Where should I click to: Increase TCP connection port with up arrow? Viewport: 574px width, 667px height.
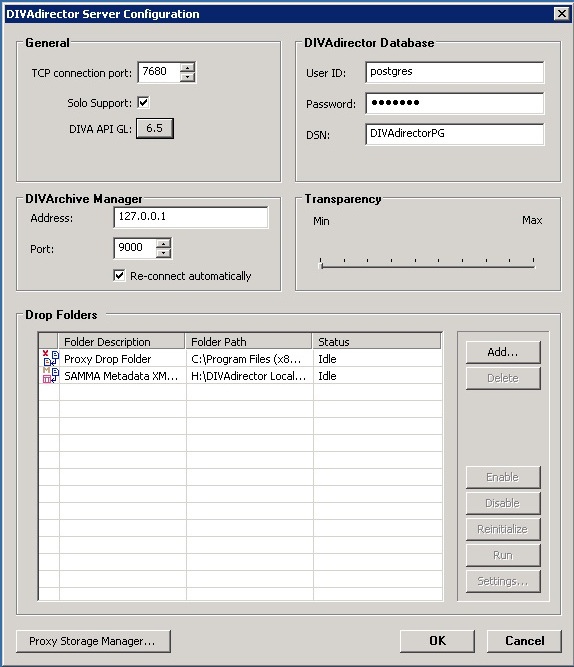point(187,68)
